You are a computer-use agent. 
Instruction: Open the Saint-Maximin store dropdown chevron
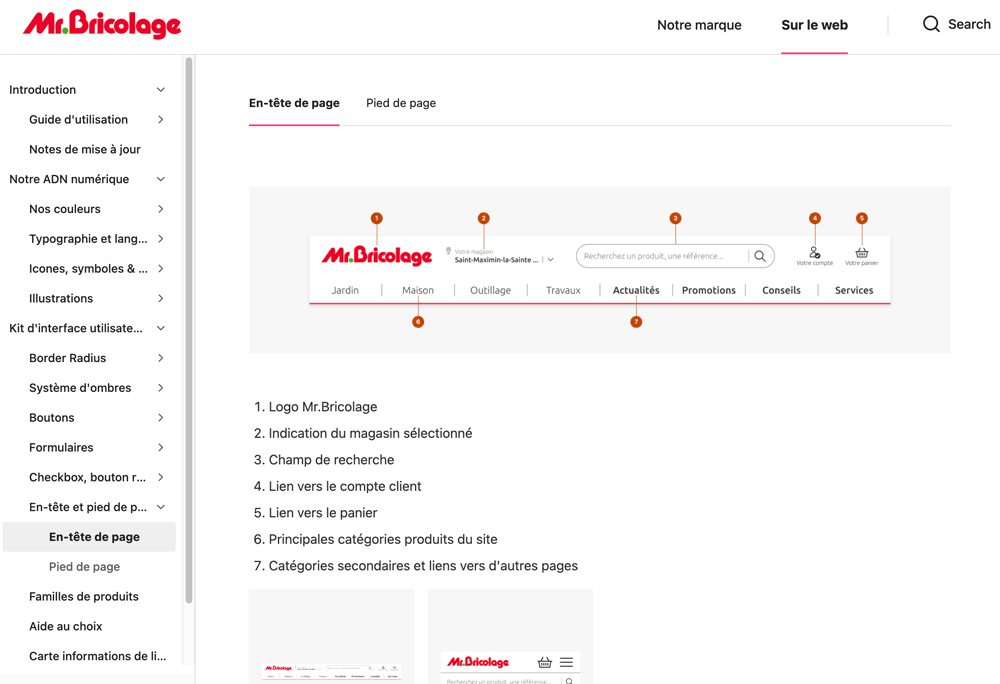[x=550, y=260]
